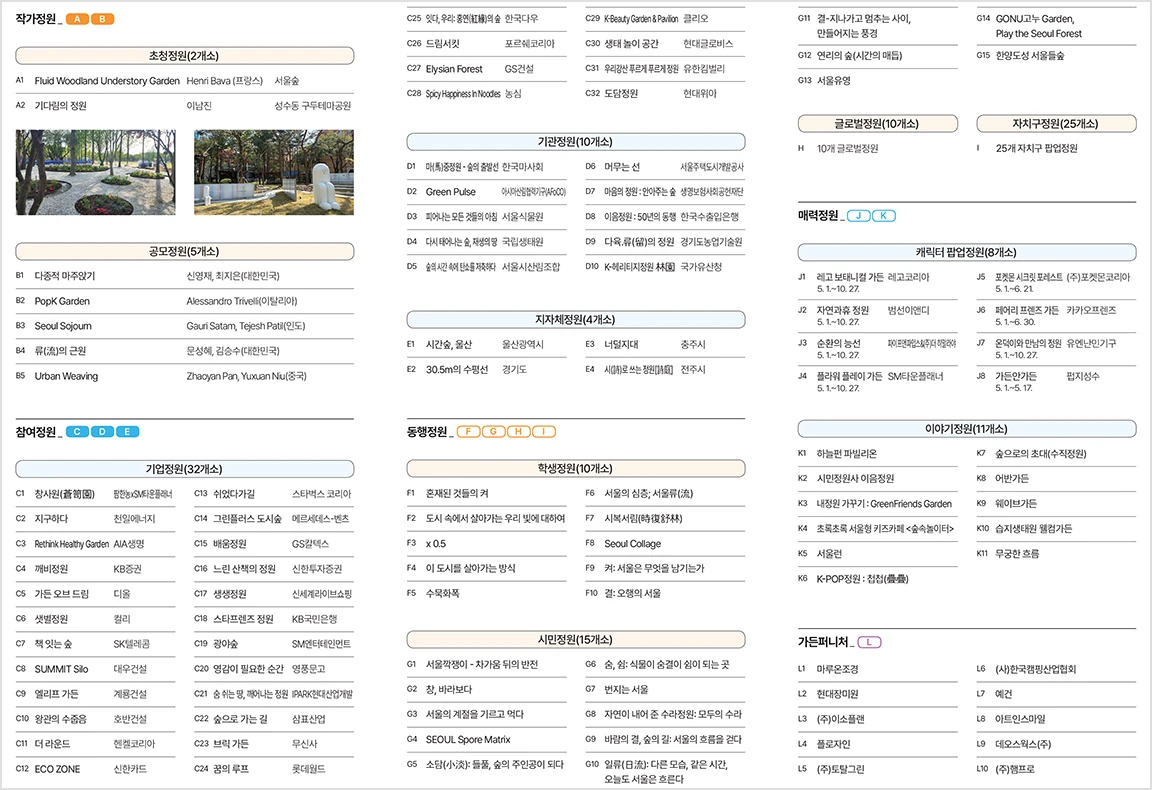Click designer name 'Henri Bava (프랑스)'

point(224,81)
